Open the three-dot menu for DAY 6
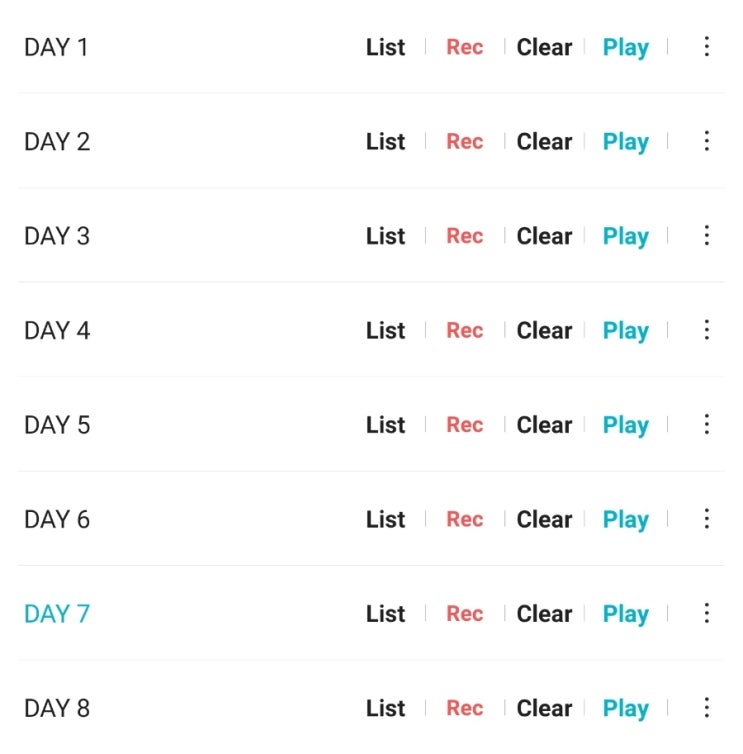This screenshot has width=743, height=754. pos(706,519)
